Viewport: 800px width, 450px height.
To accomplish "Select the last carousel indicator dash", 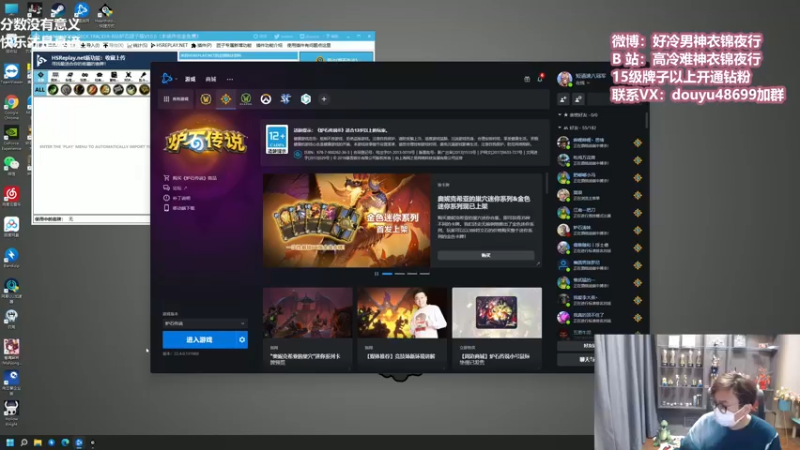I will pyautogui.click(x=424, y=274).
